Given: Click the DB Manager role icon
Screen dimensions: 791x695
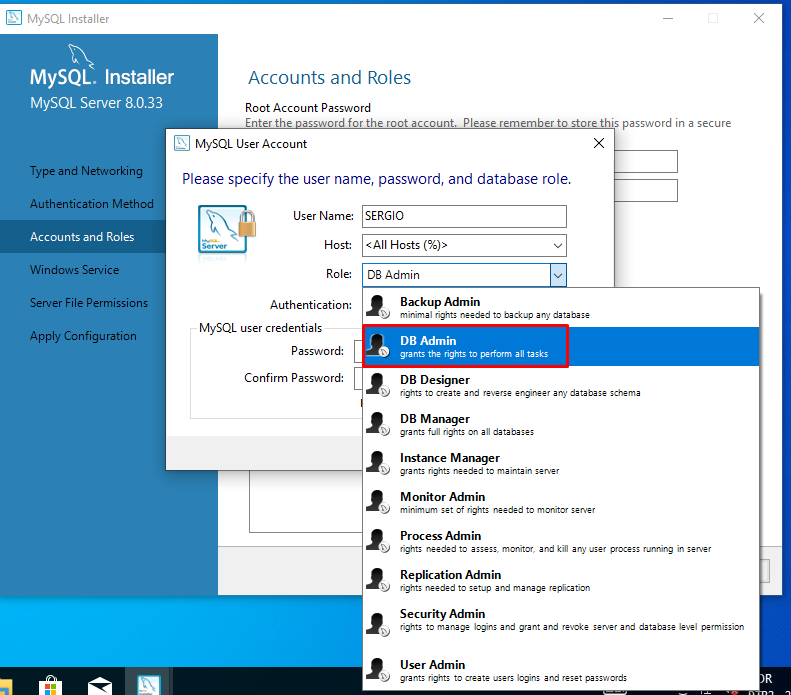Looking at the screenshot, I should (377, 424).
